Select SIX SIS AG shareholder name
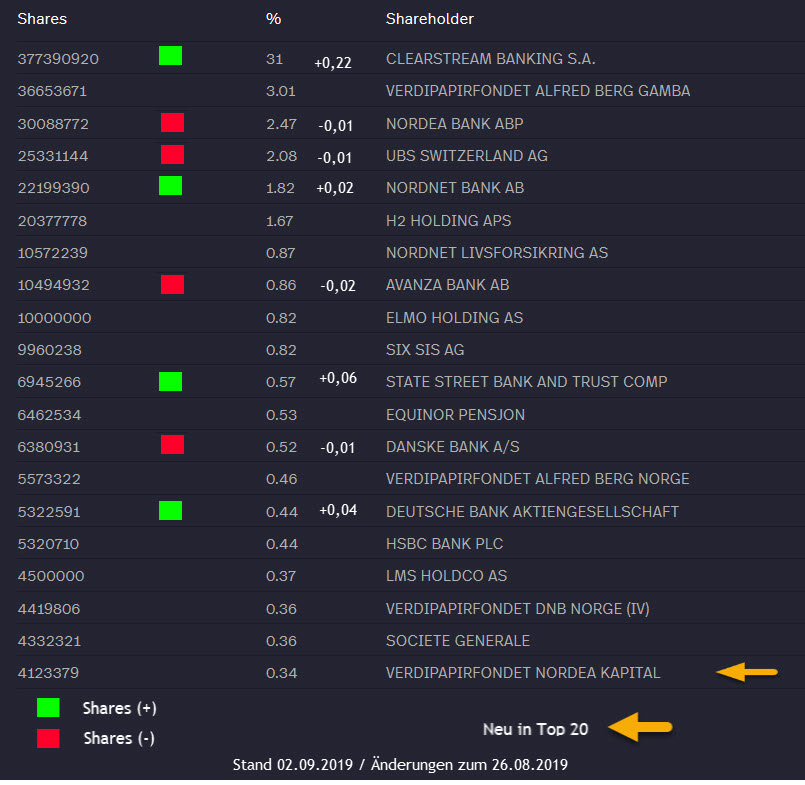The width and height of the screenshot is (805, 785). 425,350
